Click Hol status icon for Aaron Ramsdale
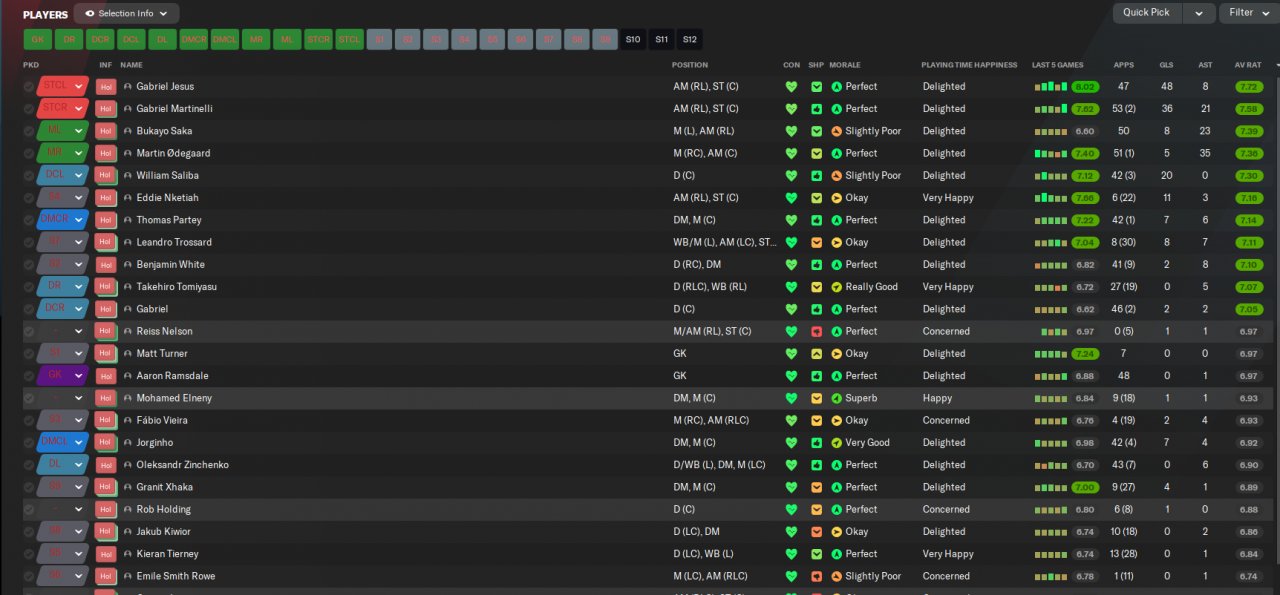The image size is (1280, 595). pyautogui.click(x=106, y=376)
